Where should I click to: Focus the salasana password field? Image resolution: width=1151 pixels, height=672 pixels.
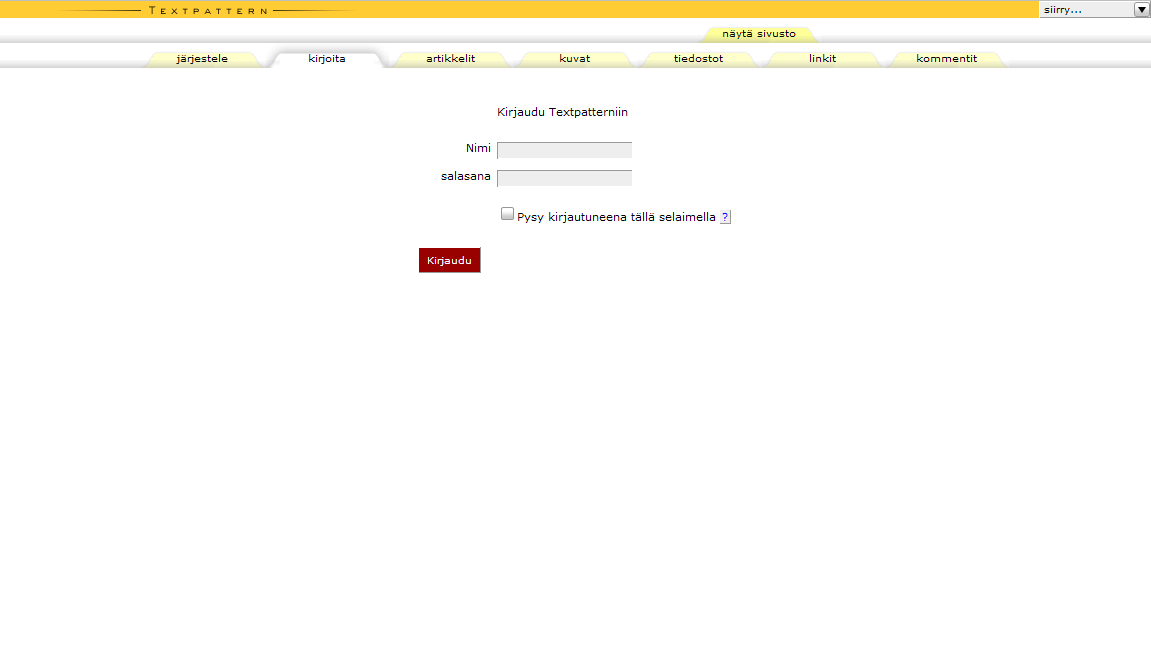564,178
